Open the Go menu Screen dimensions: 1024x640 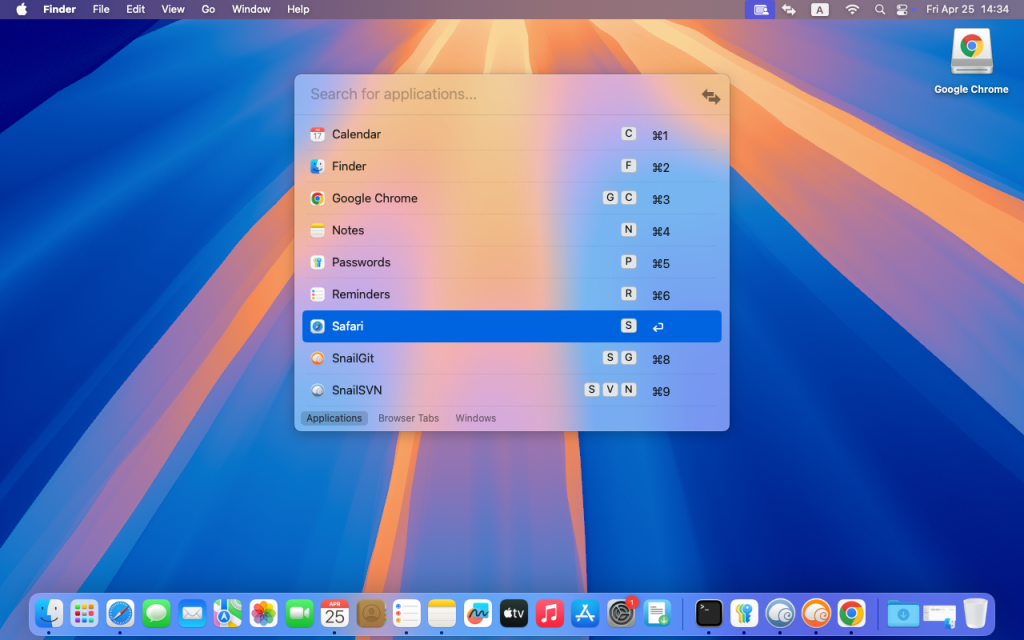click(208, 9)
